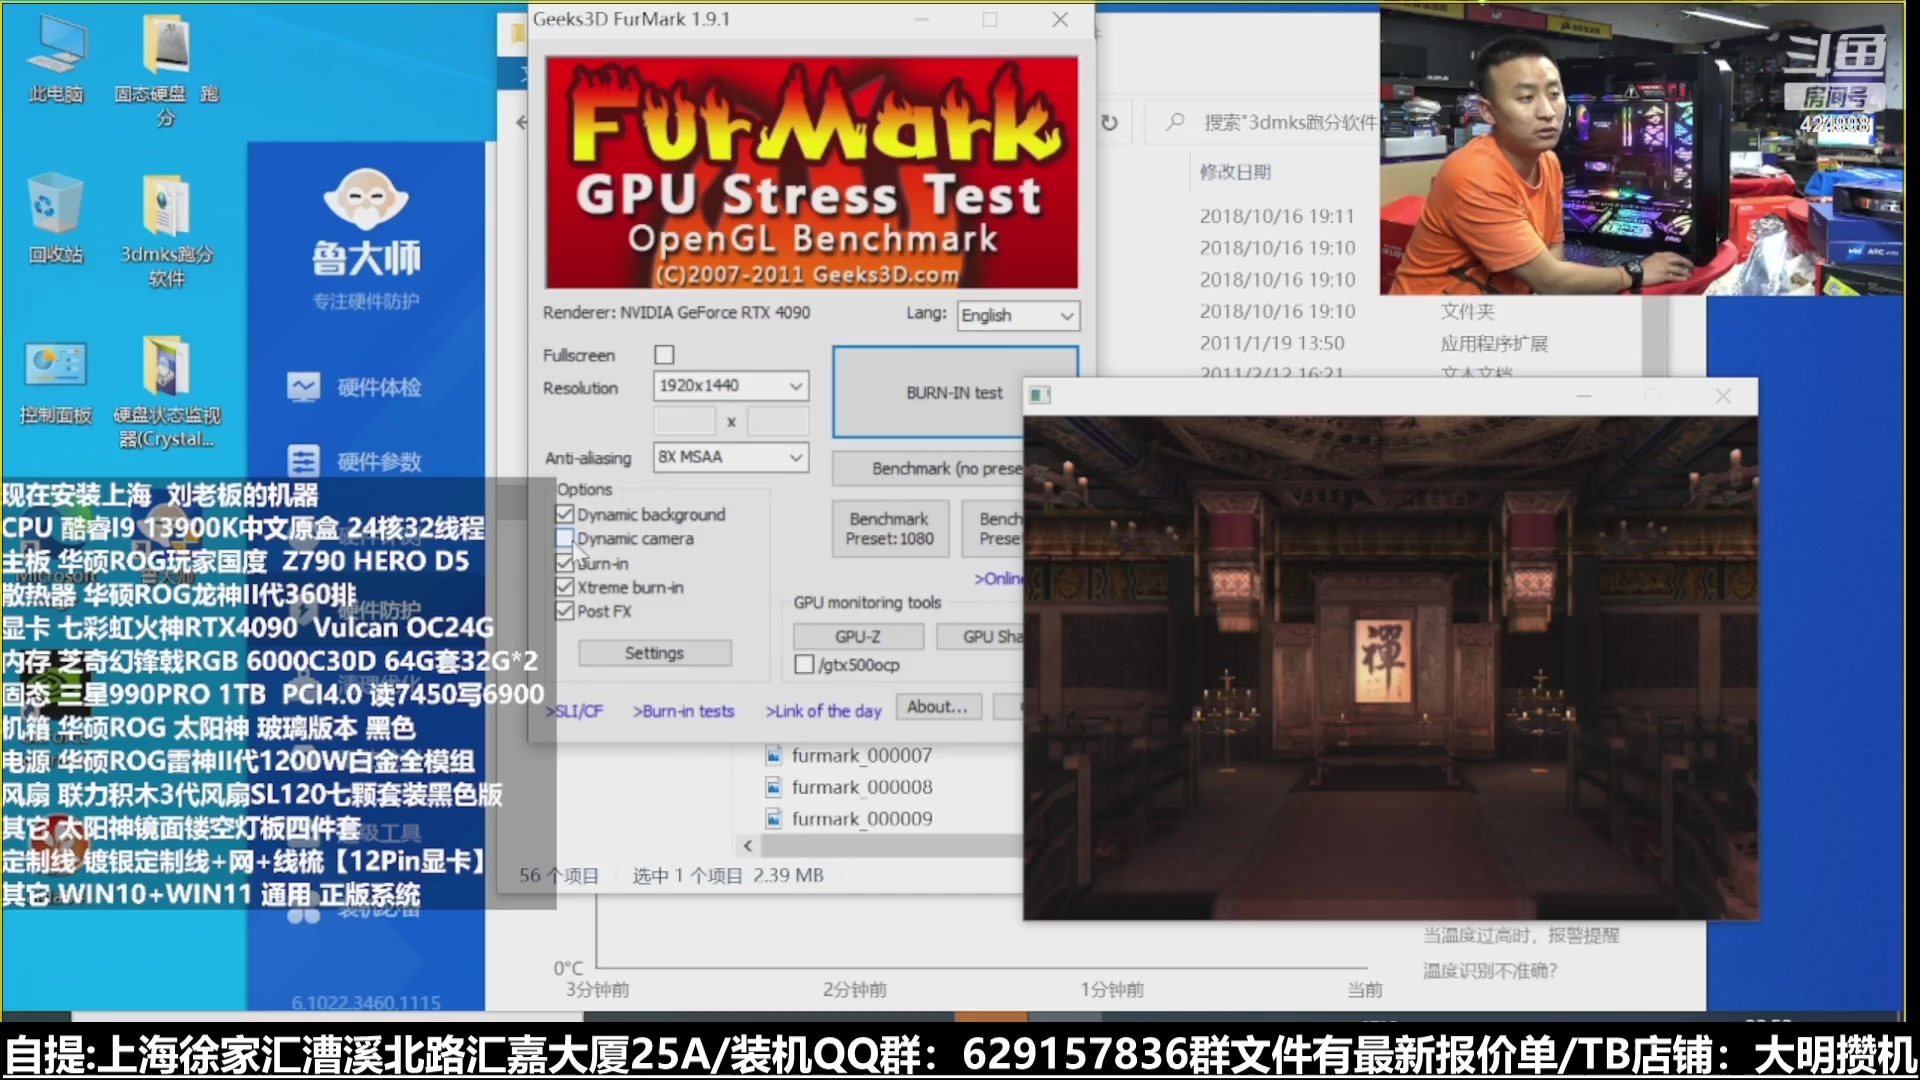Enable the Fullscreen checkbox
Image resolution: width=1920 pixels, height=1080 pixels.
coord(664,355)
